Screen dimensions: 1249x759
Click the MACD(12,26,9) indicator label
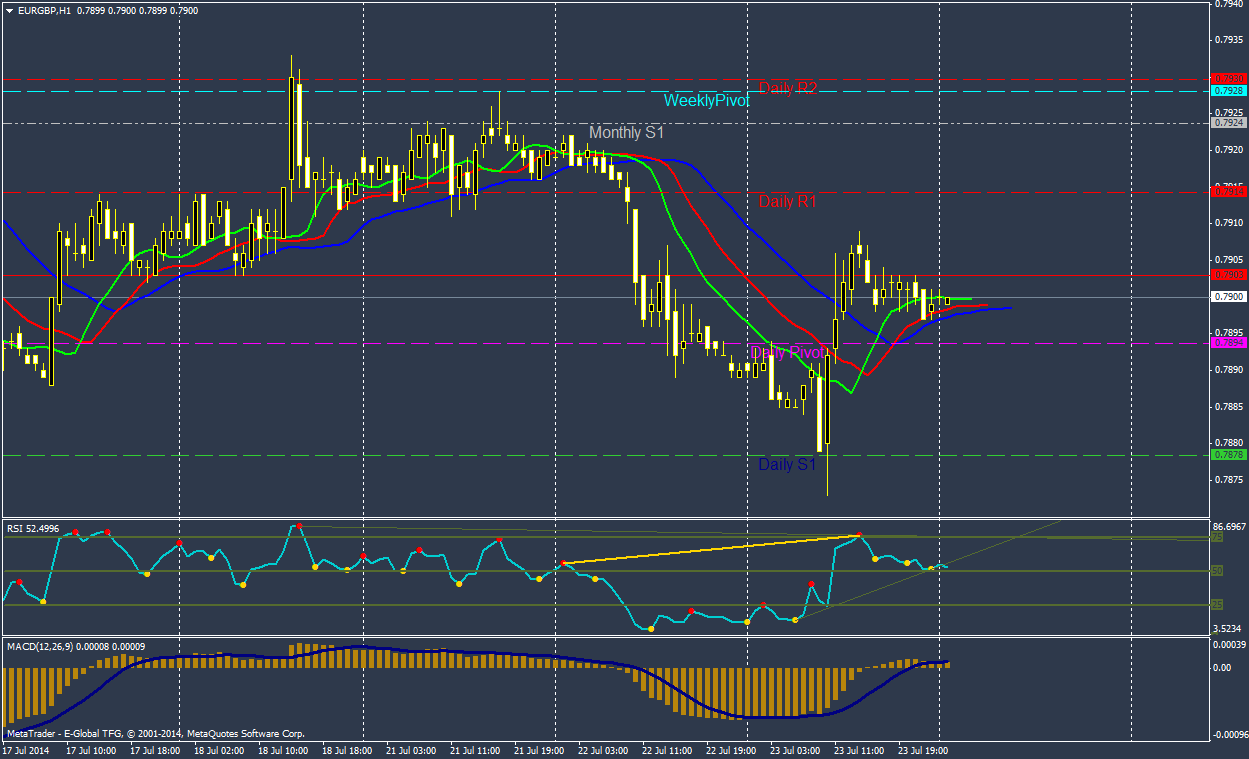point(76,646)
